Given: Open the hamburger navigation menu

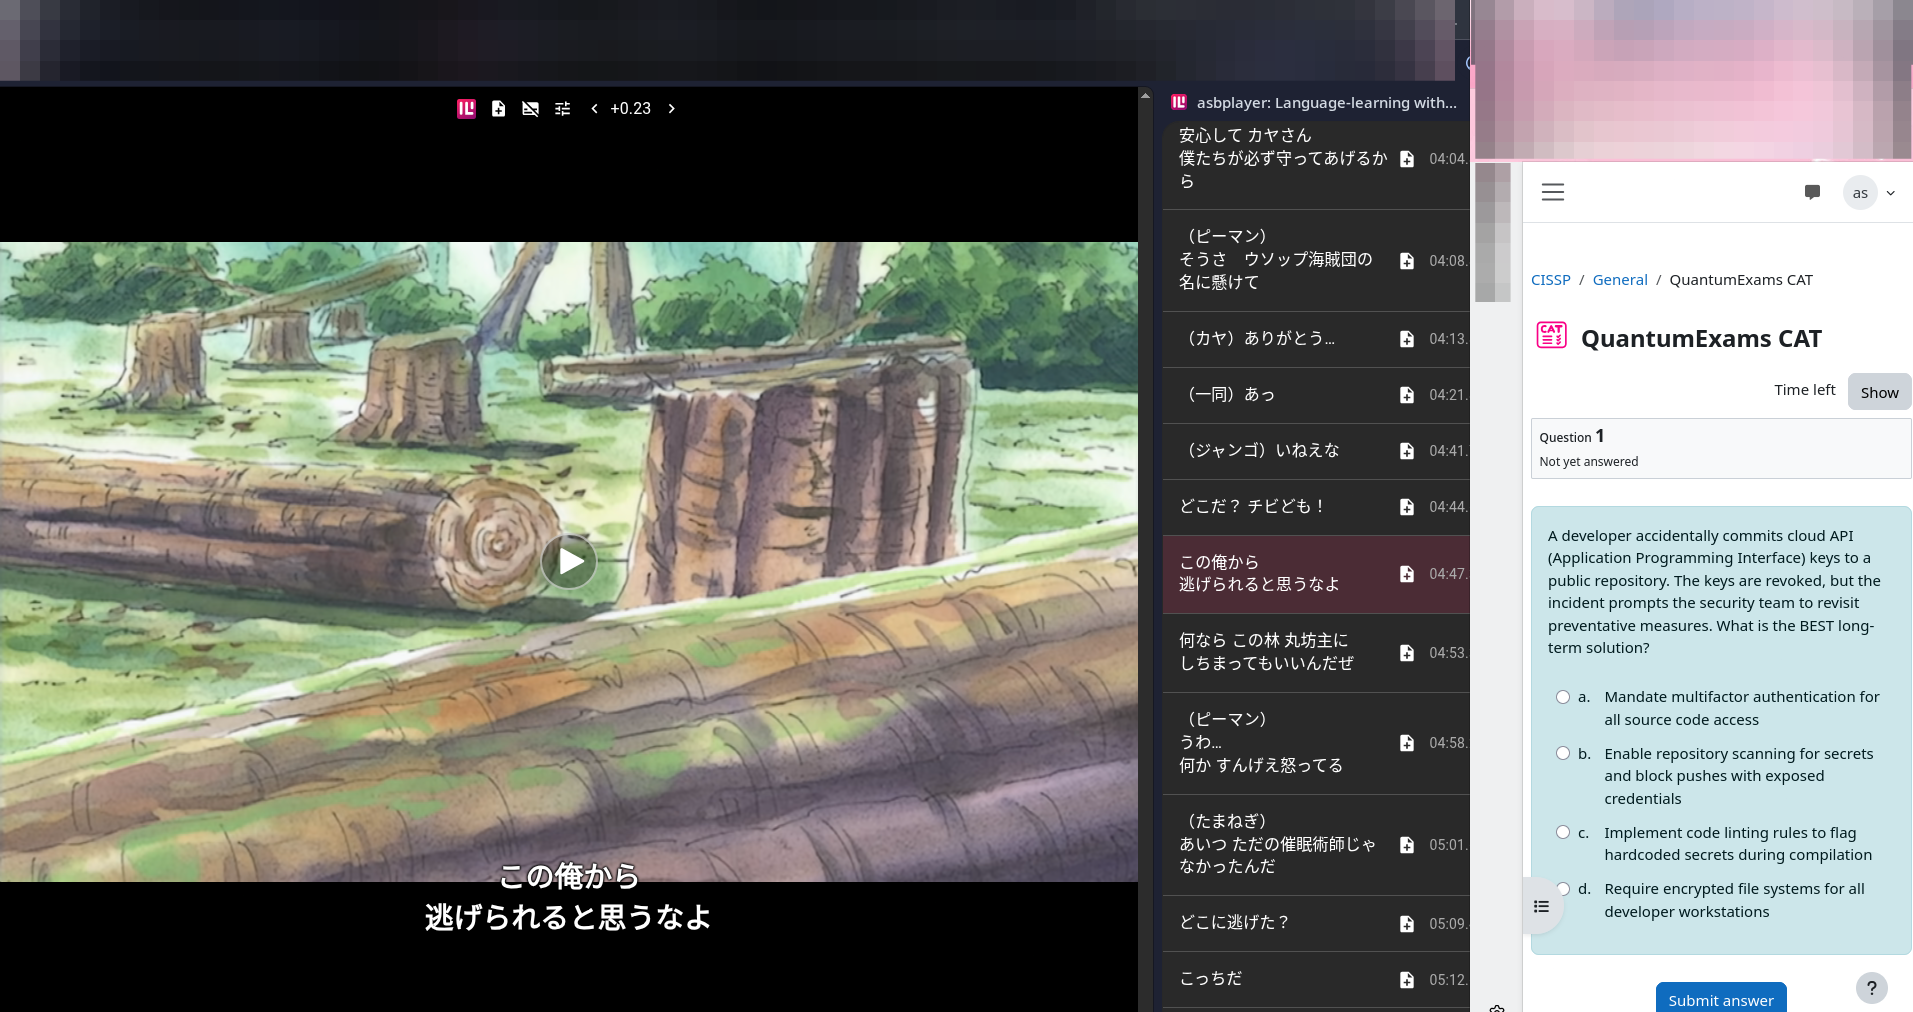Looking at the screenshot, I should [1552, 192].
